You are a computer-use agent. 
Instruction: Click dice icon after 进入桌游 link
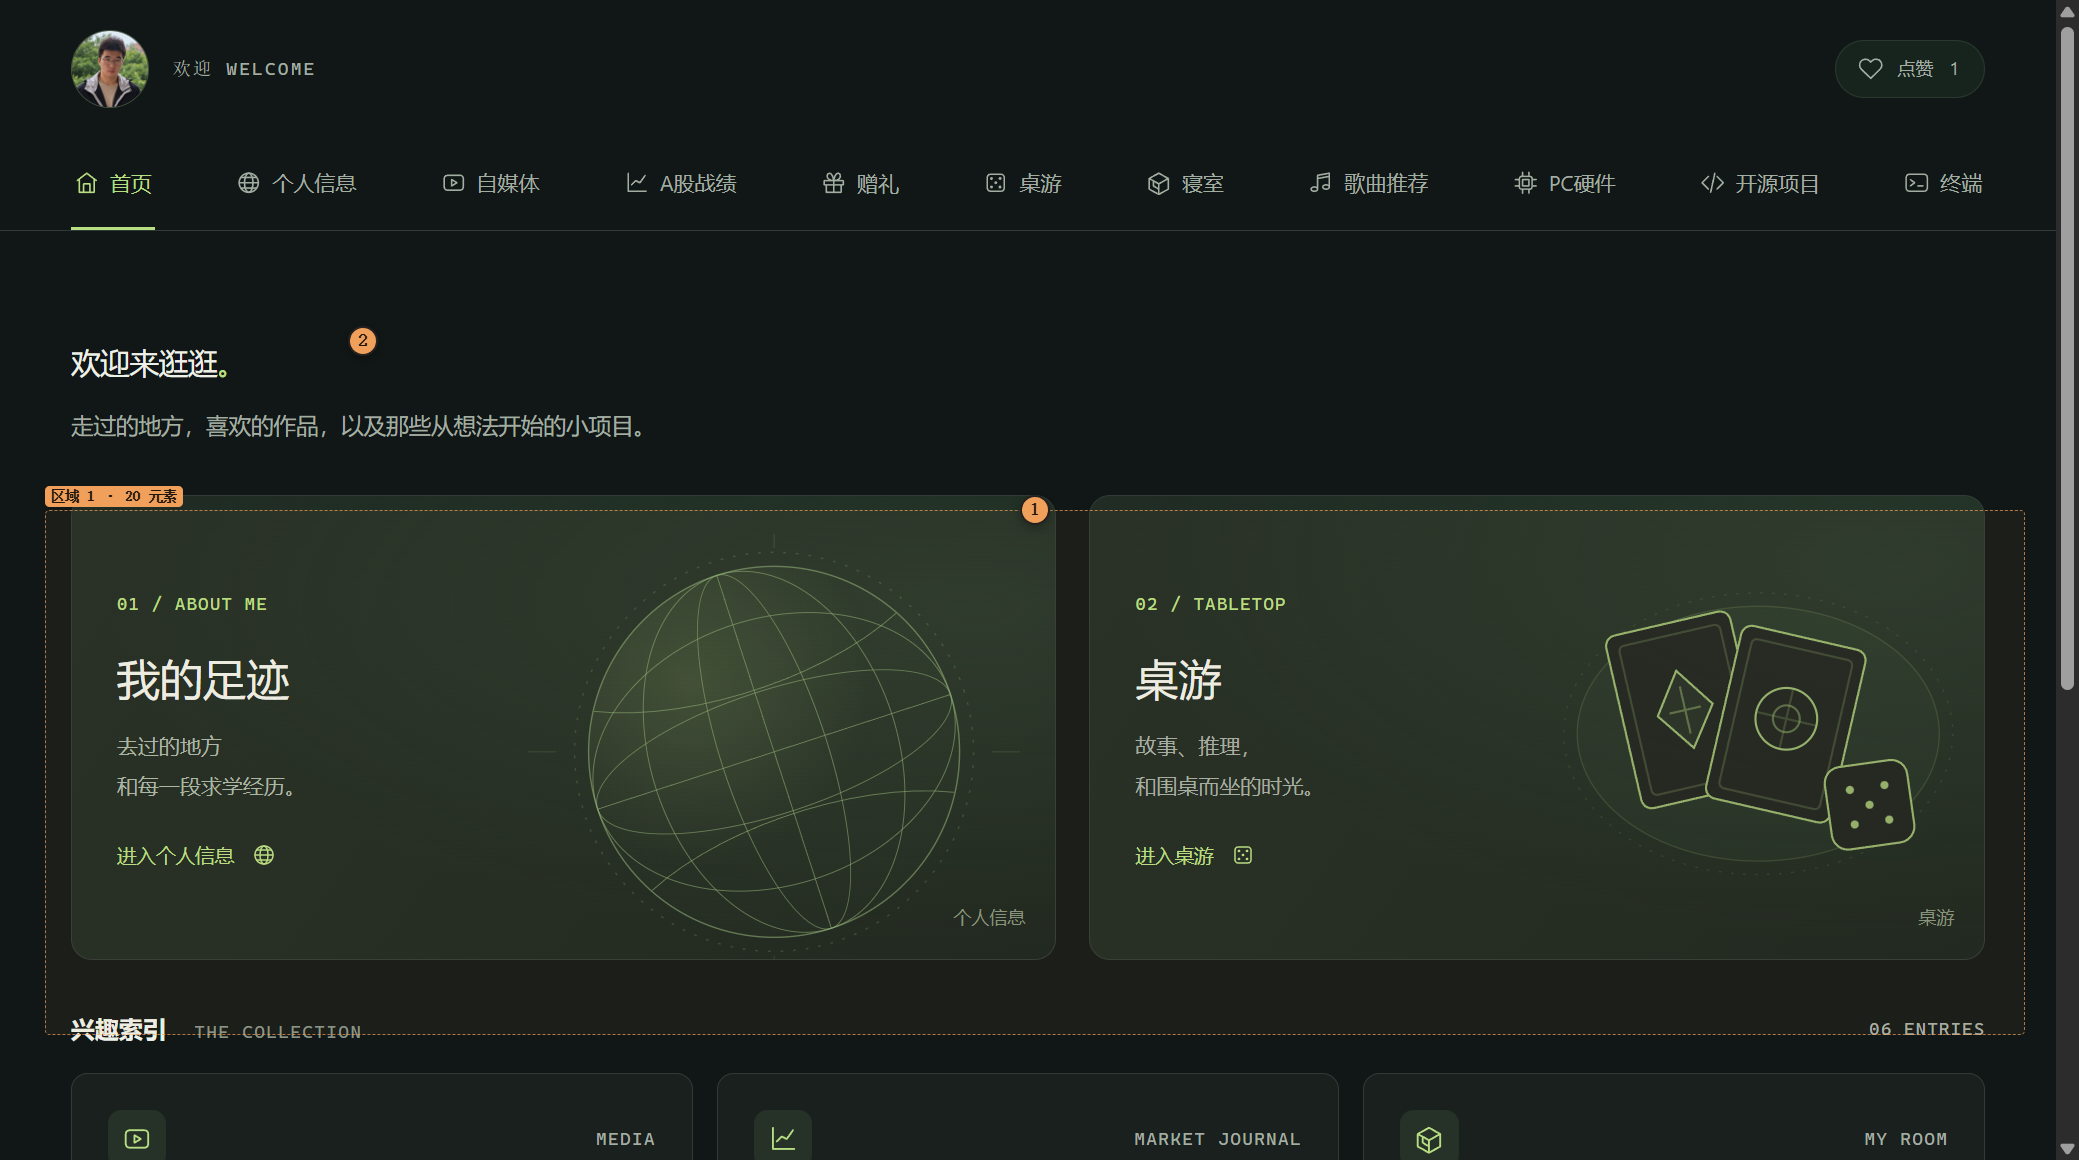coord(1243,855)
